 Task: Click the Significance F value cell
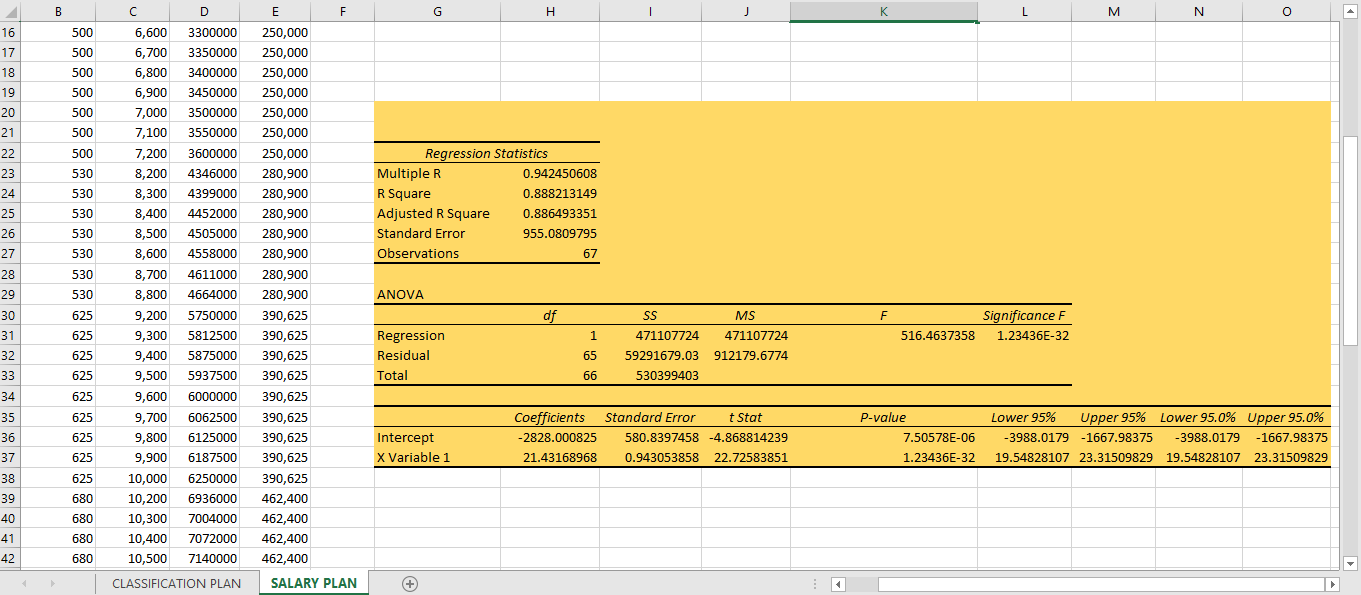[x=1024, y=335]
